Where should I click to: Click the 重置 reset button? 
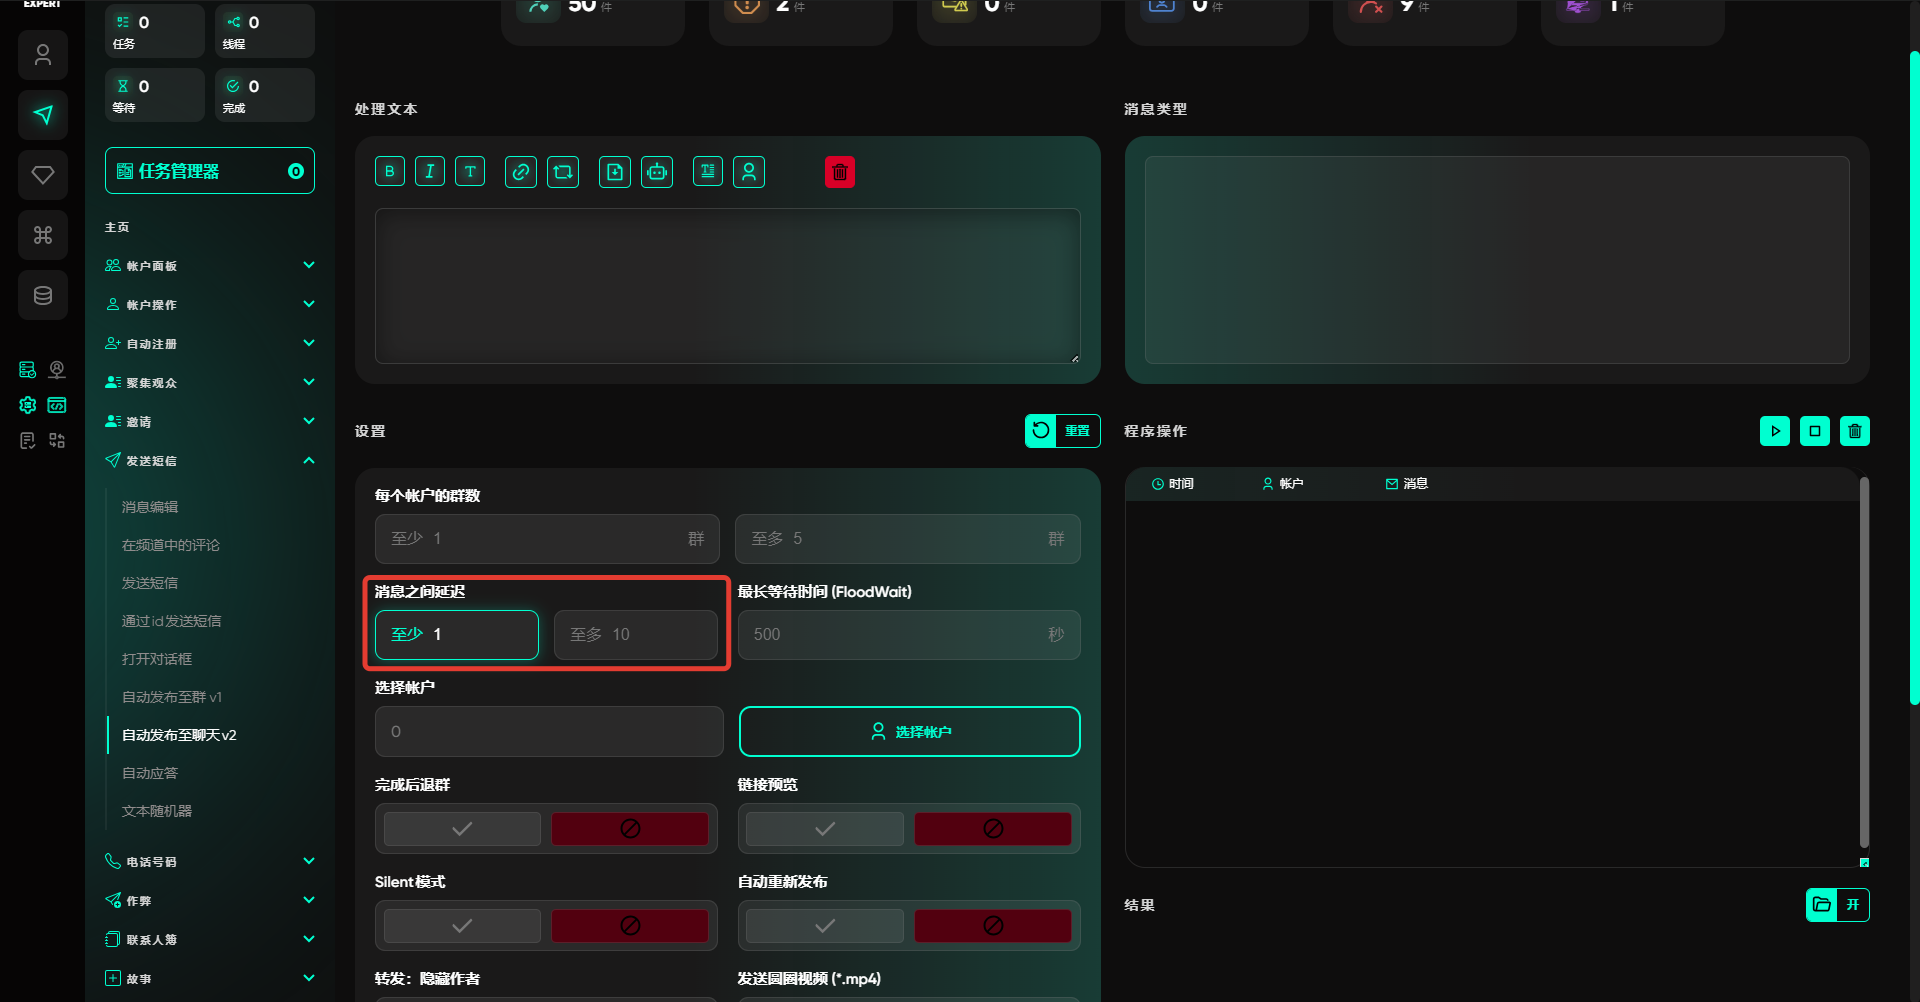(x=1062, y=431)
